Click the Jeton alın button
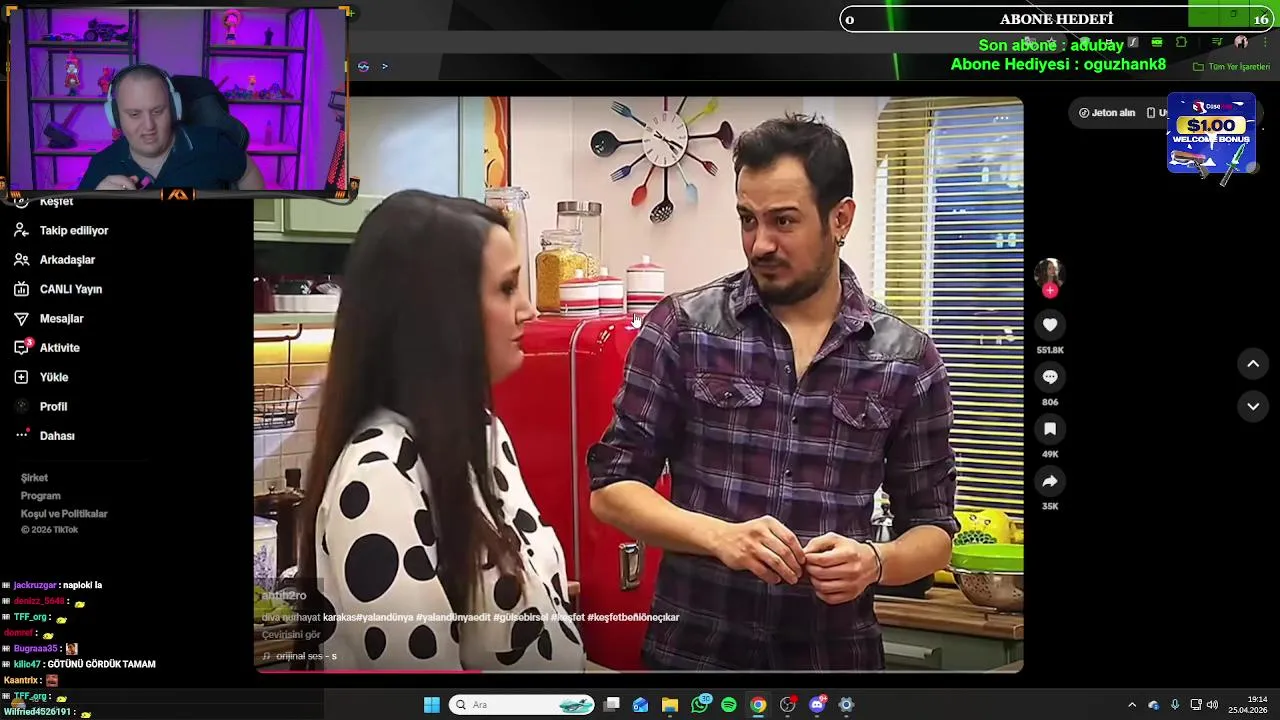The width and height of the screenshot is (1280, 720). click(x=1107, y=113)
